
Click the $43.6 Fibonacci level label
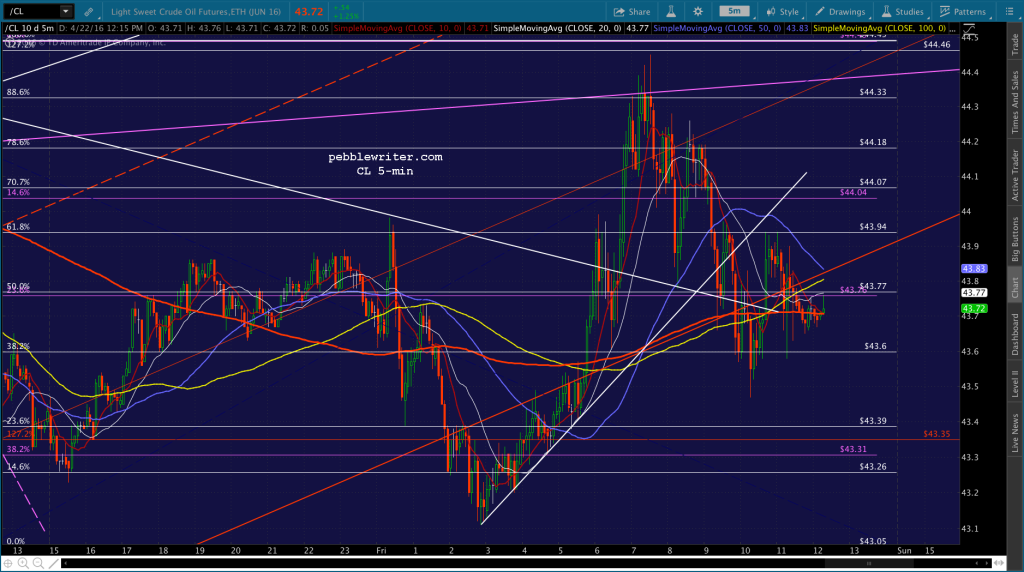875,346
